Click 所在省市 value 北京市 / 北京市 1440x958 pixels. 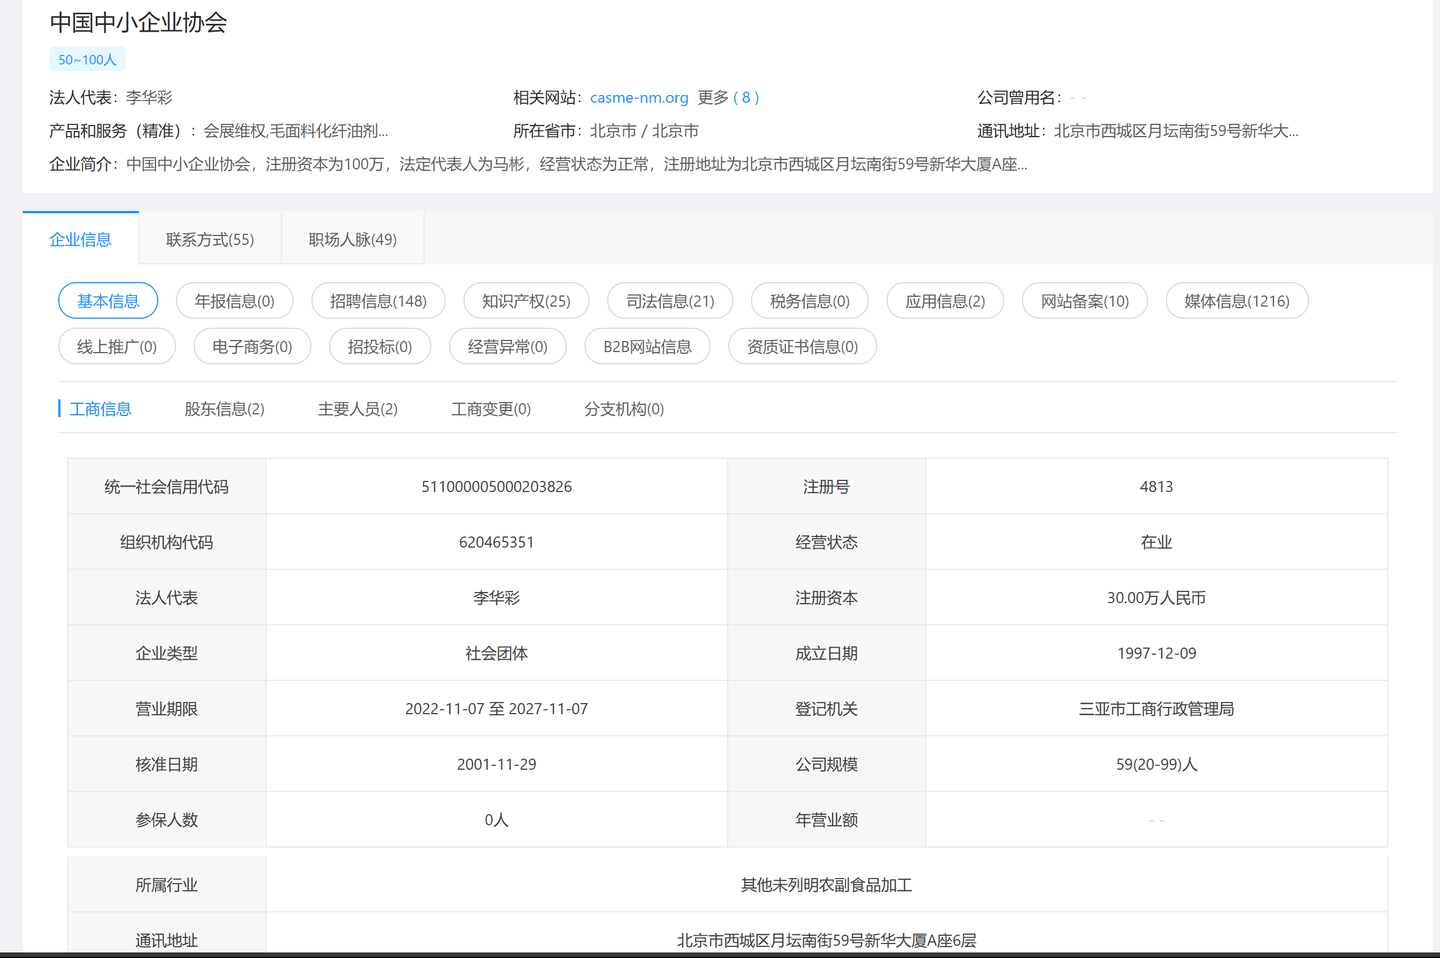[644, 131]
